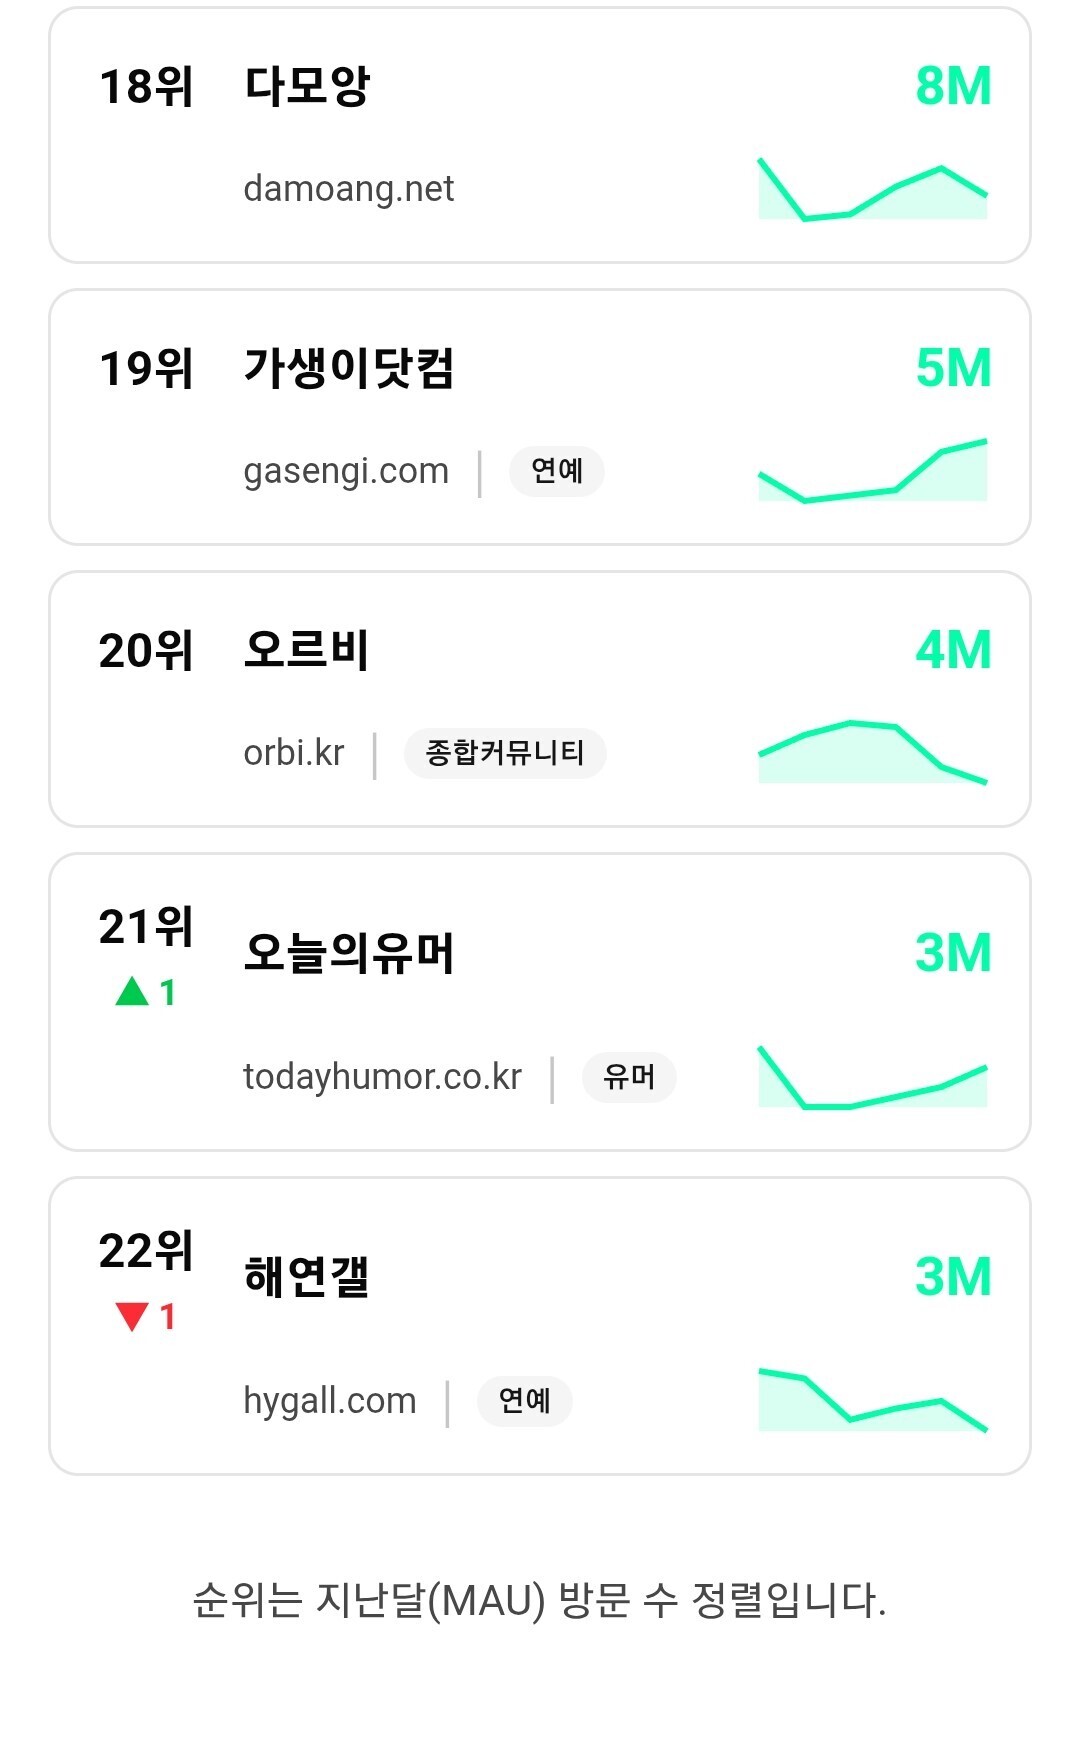Click the red down arrow under 22위
The image size is (1079, 1745).
click(132, 1316)
